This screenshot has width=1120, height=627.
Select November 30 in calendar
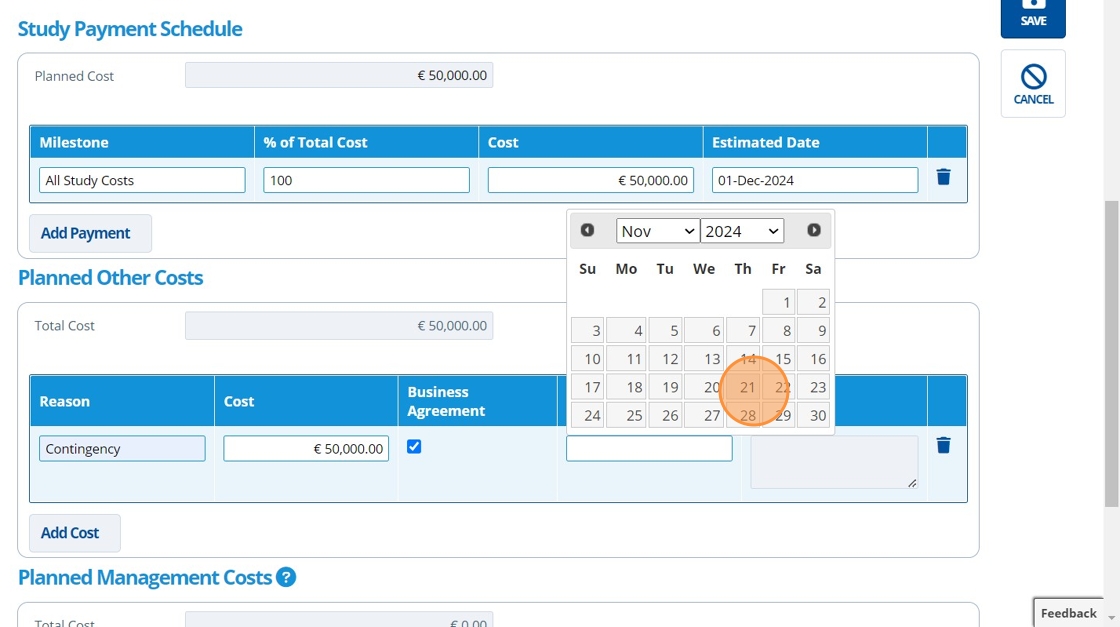click(x=814, y=415)
